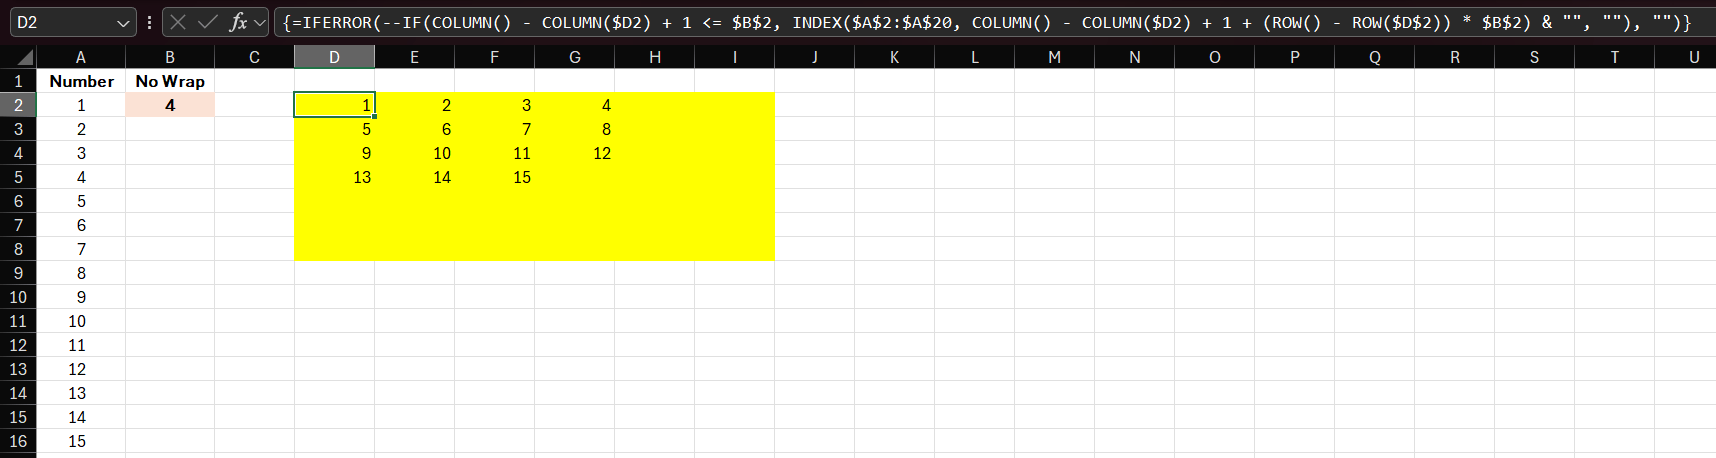The width and height of the screenshot is (1716, 458).
Task: Open the Name Box dropdown arrow
Action: [x=123, y=22]
